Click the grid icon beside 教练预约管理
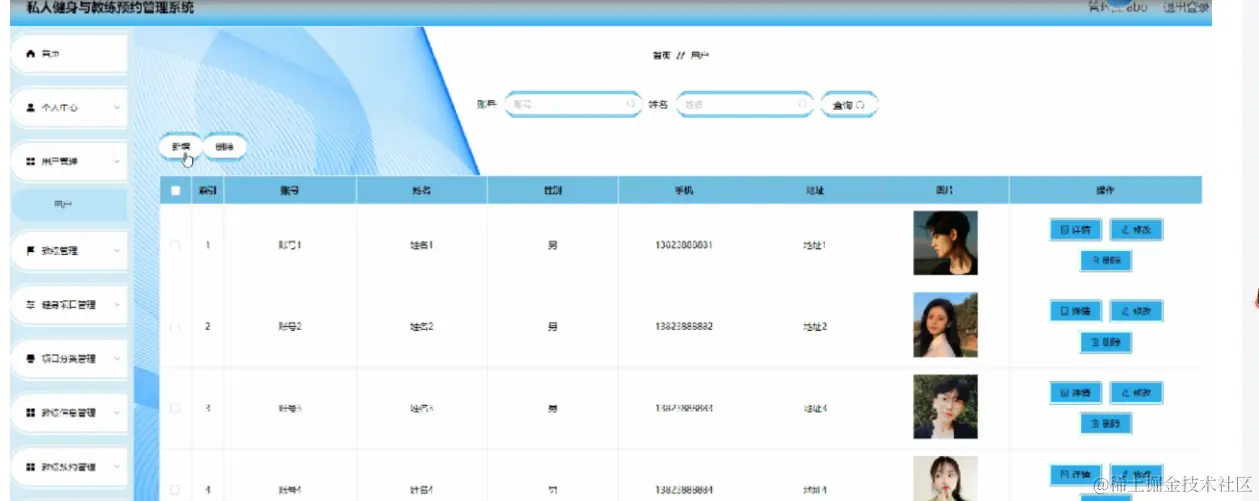1259x501 pixels. [x=30, y=467]
